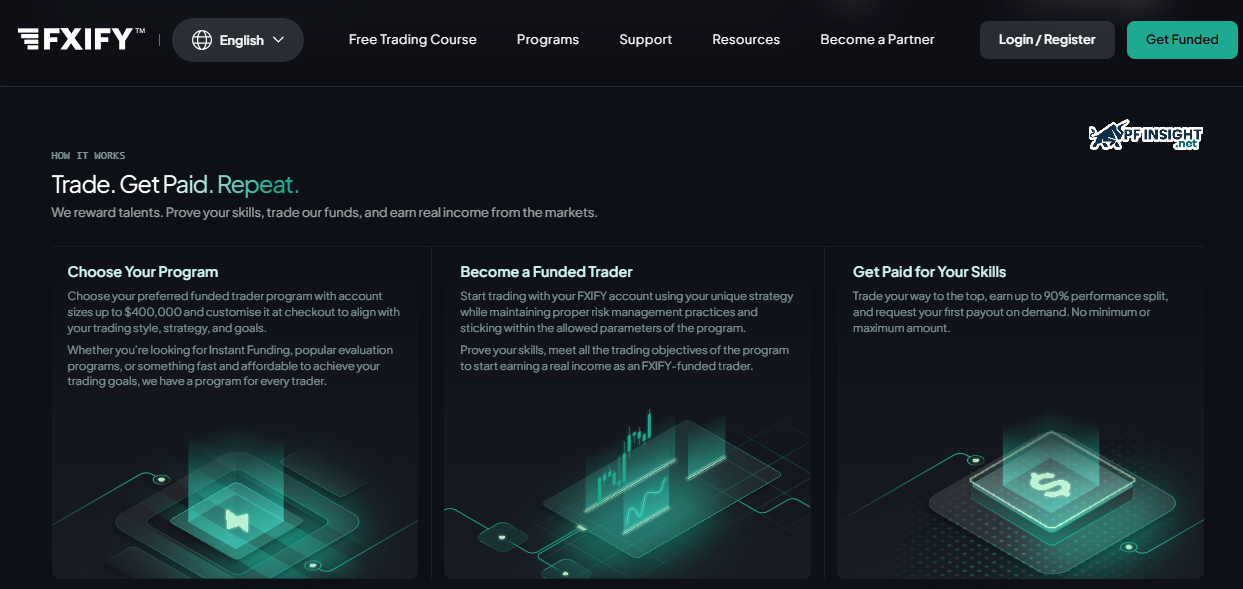Click the globe language icon

pos(202,40)
